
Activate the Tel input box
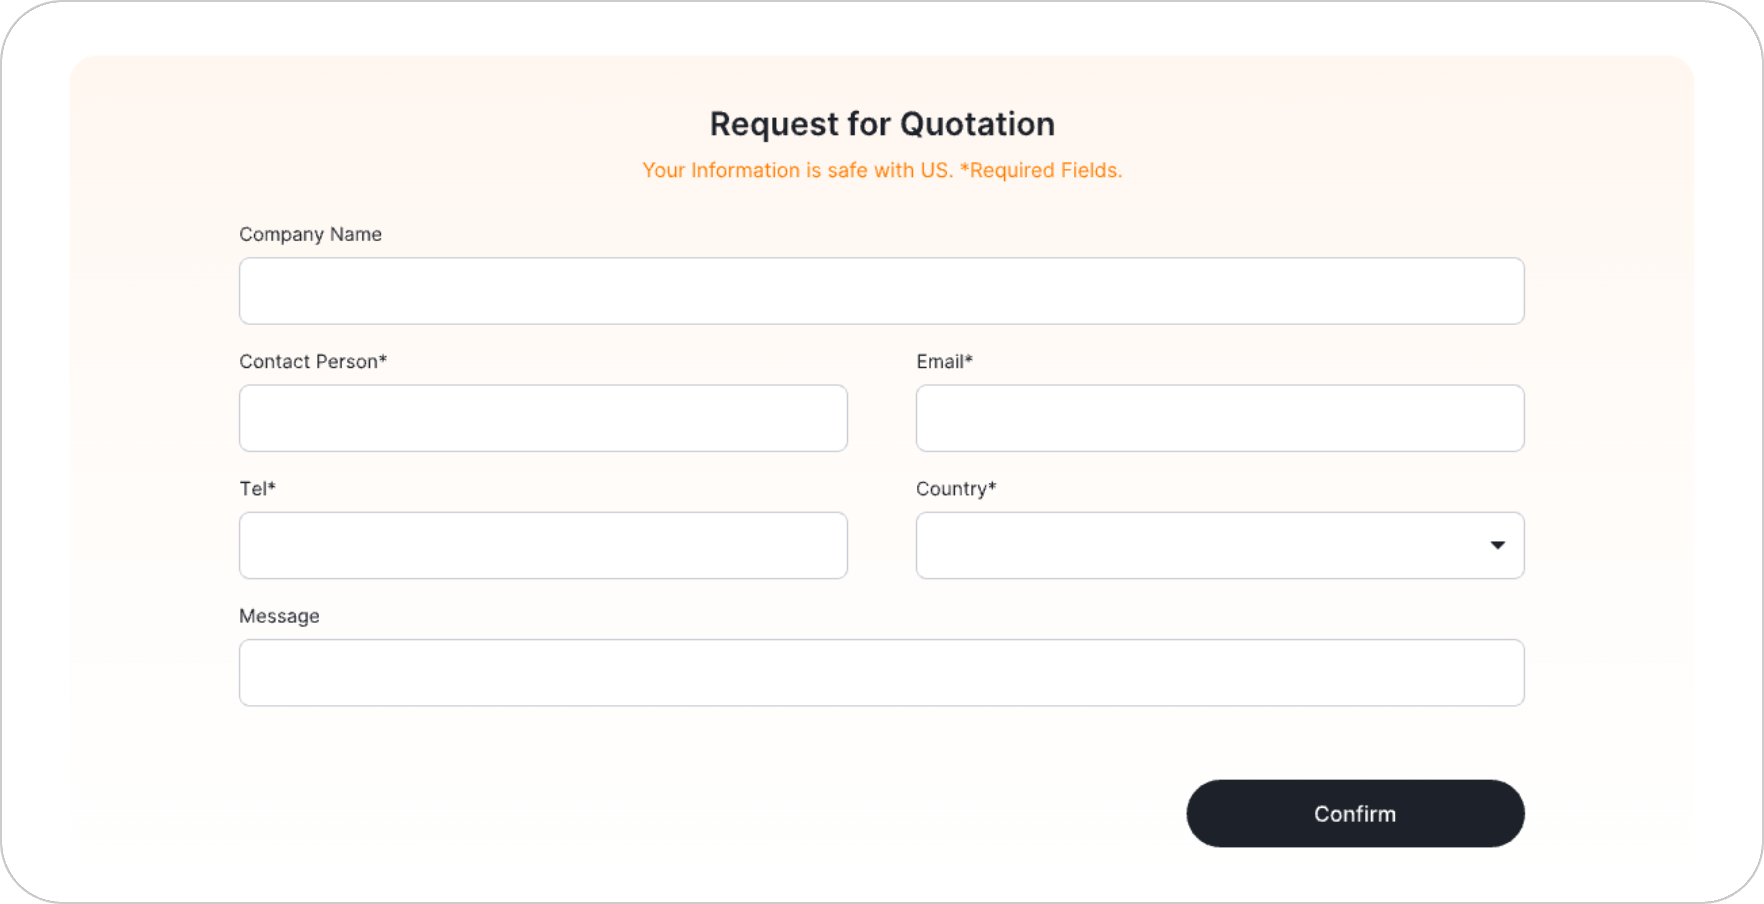pyautogui.click(x=543, y=545)
